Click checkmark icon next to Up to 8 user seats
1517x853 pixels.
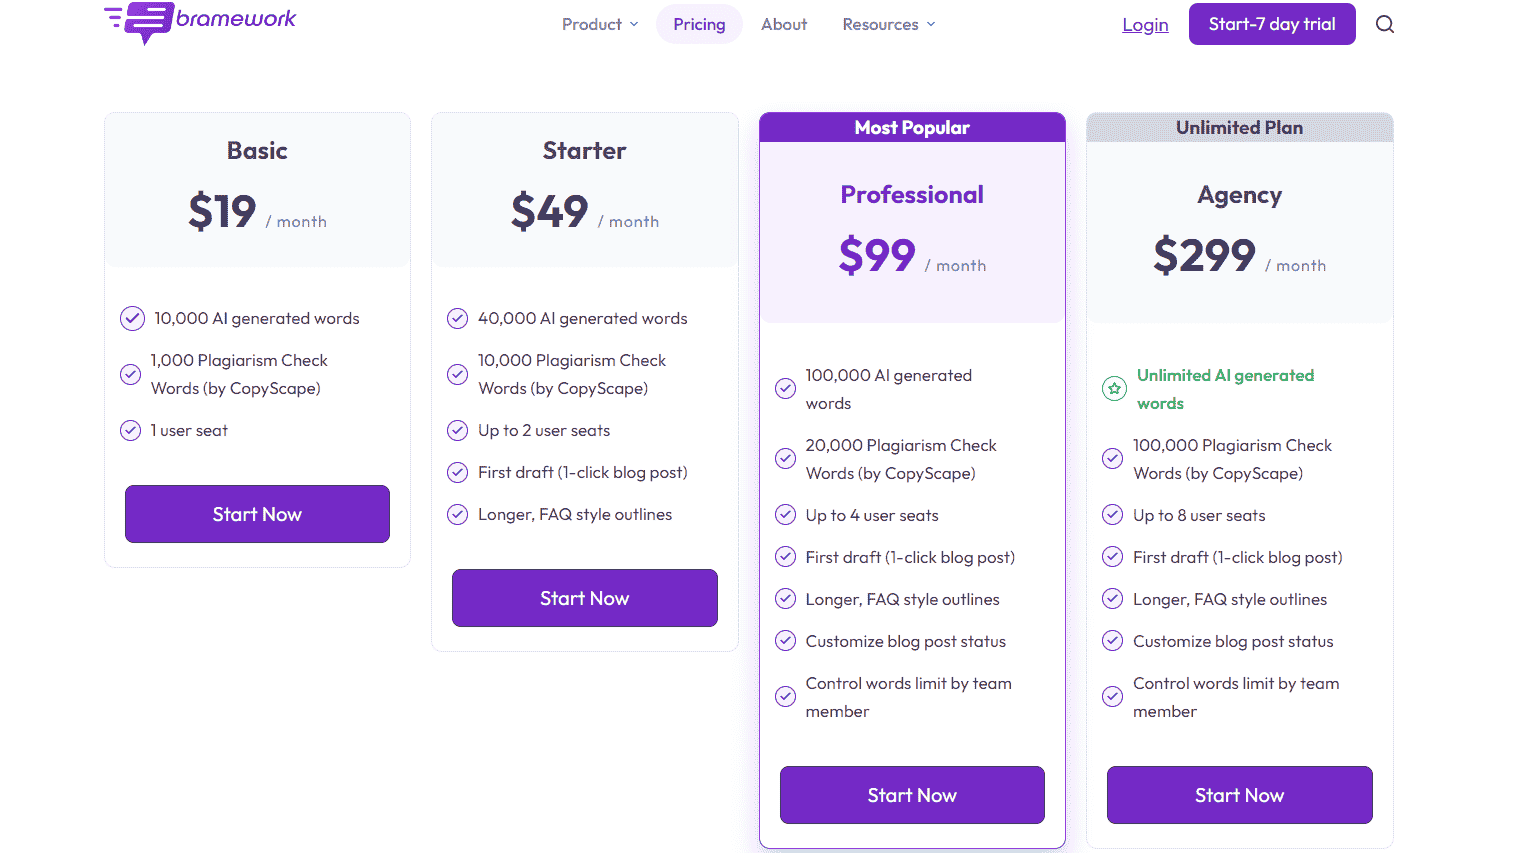point(1113,516)
